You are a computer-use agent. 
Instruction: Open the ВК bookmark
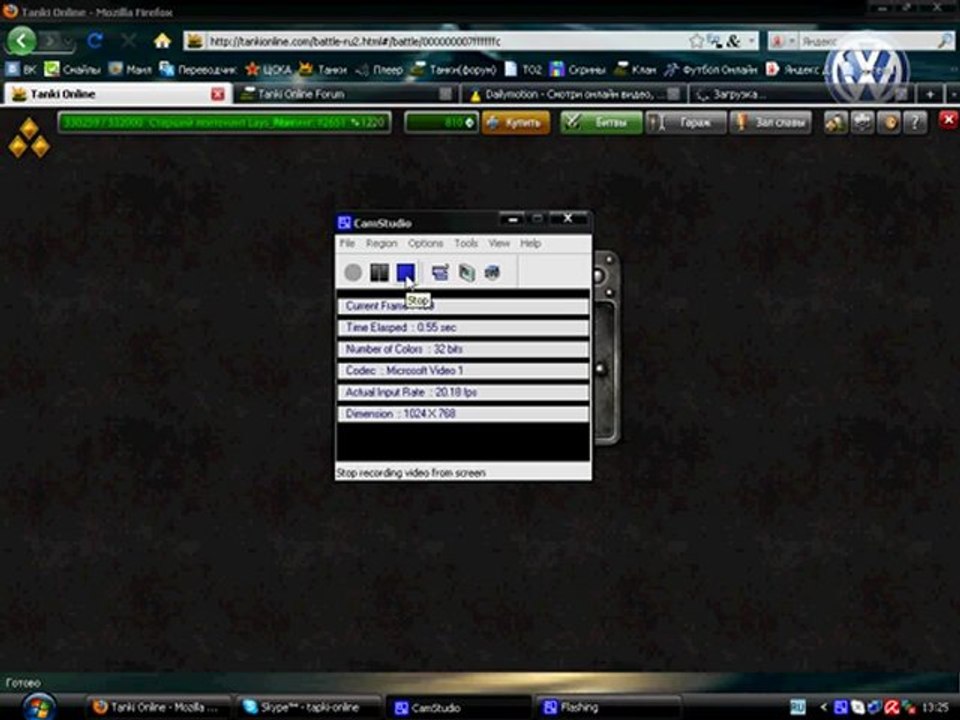21,69
